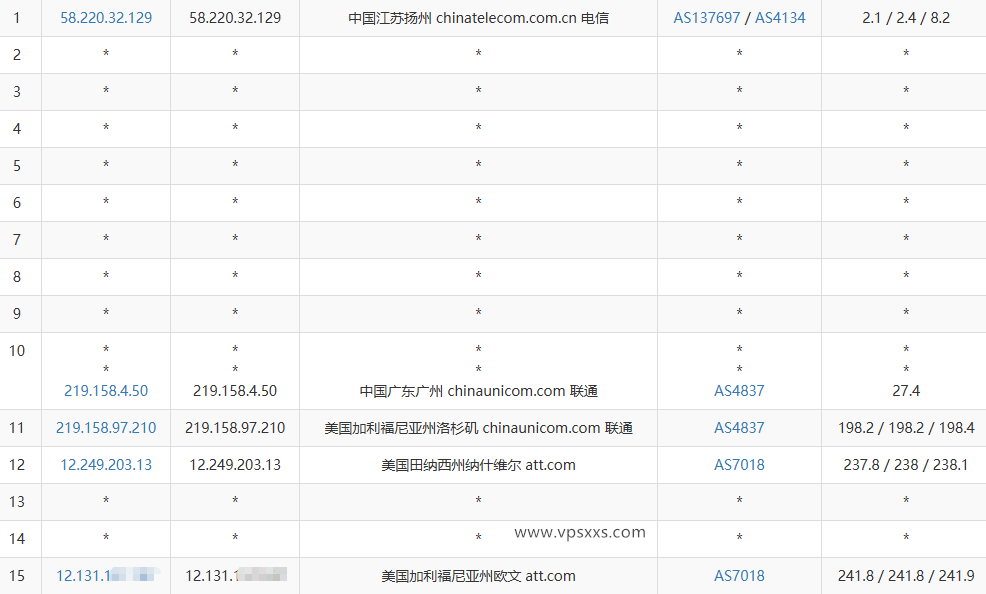Select plain text 219.158.4.50 in hop 10

tap(235, 390)
